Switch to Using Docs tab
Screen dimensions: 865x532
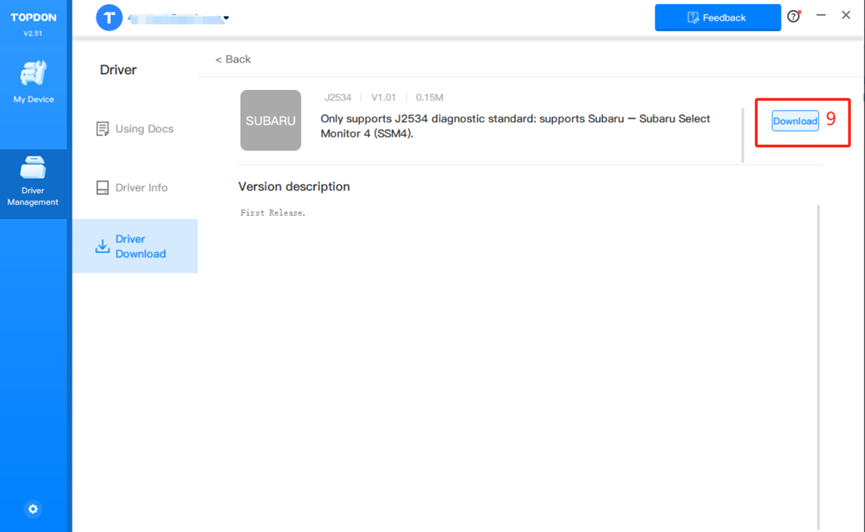point(135,129)
